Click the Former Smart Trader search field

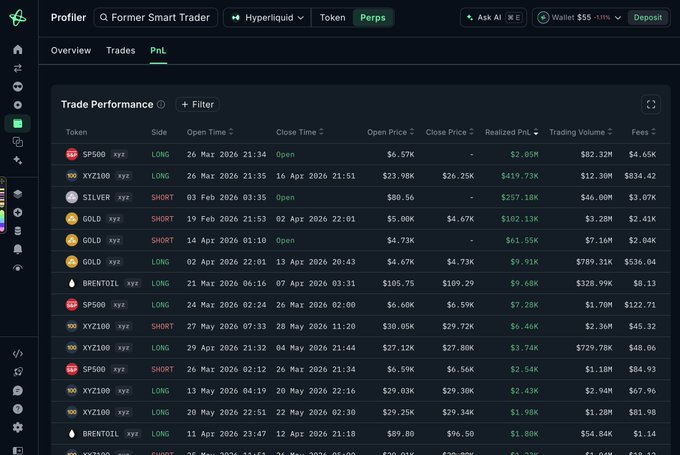156,18
